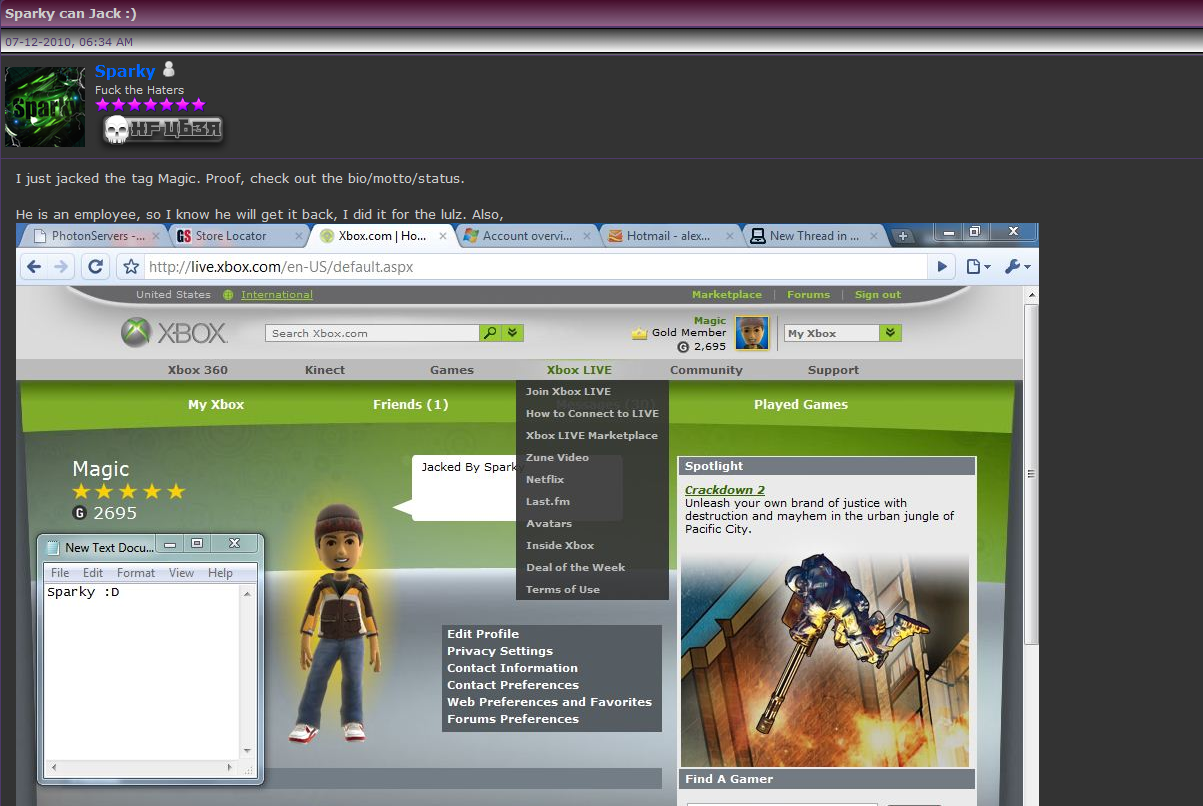Click the Magic gamer avatar picture
Image resolution: width=1203 pixels, height=806 pixels.
click(x=751, y=333)
